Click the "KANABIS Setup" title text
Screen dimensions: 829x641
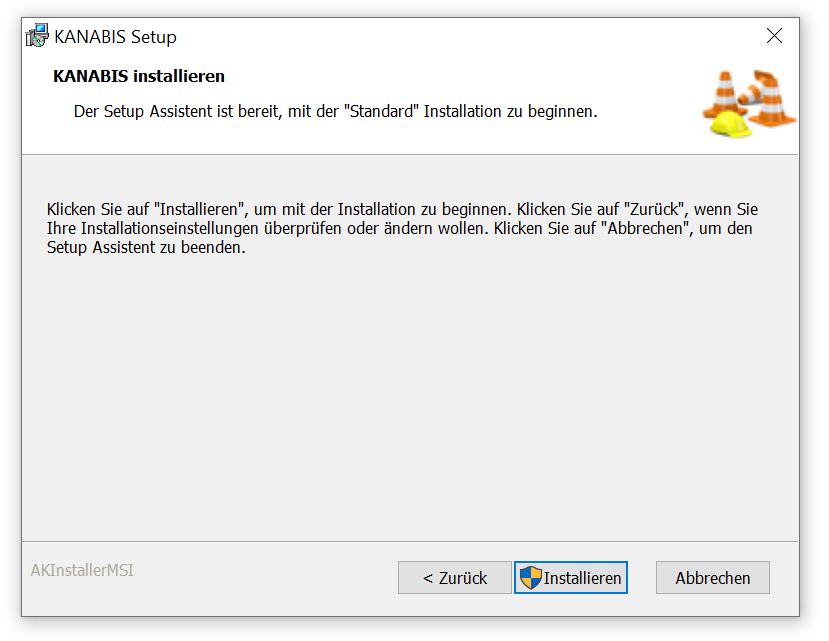[x=115, y=37]
